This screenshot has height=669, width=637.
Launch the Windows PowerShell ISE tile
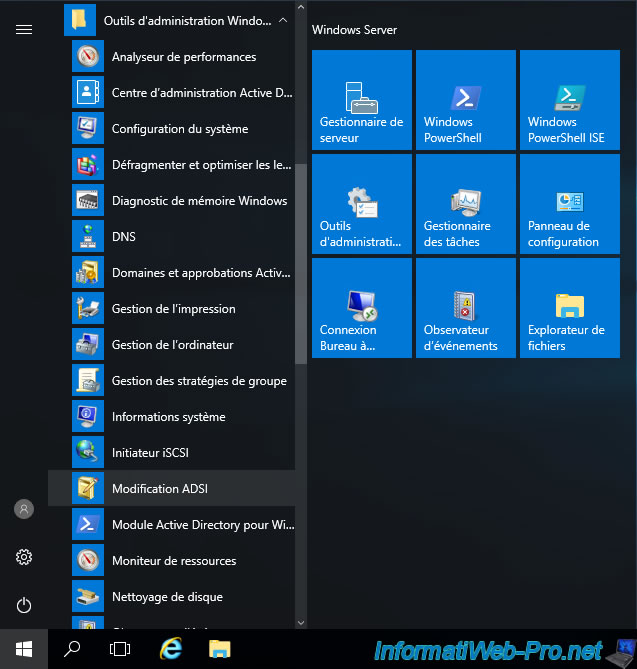[x=570, y=100]
